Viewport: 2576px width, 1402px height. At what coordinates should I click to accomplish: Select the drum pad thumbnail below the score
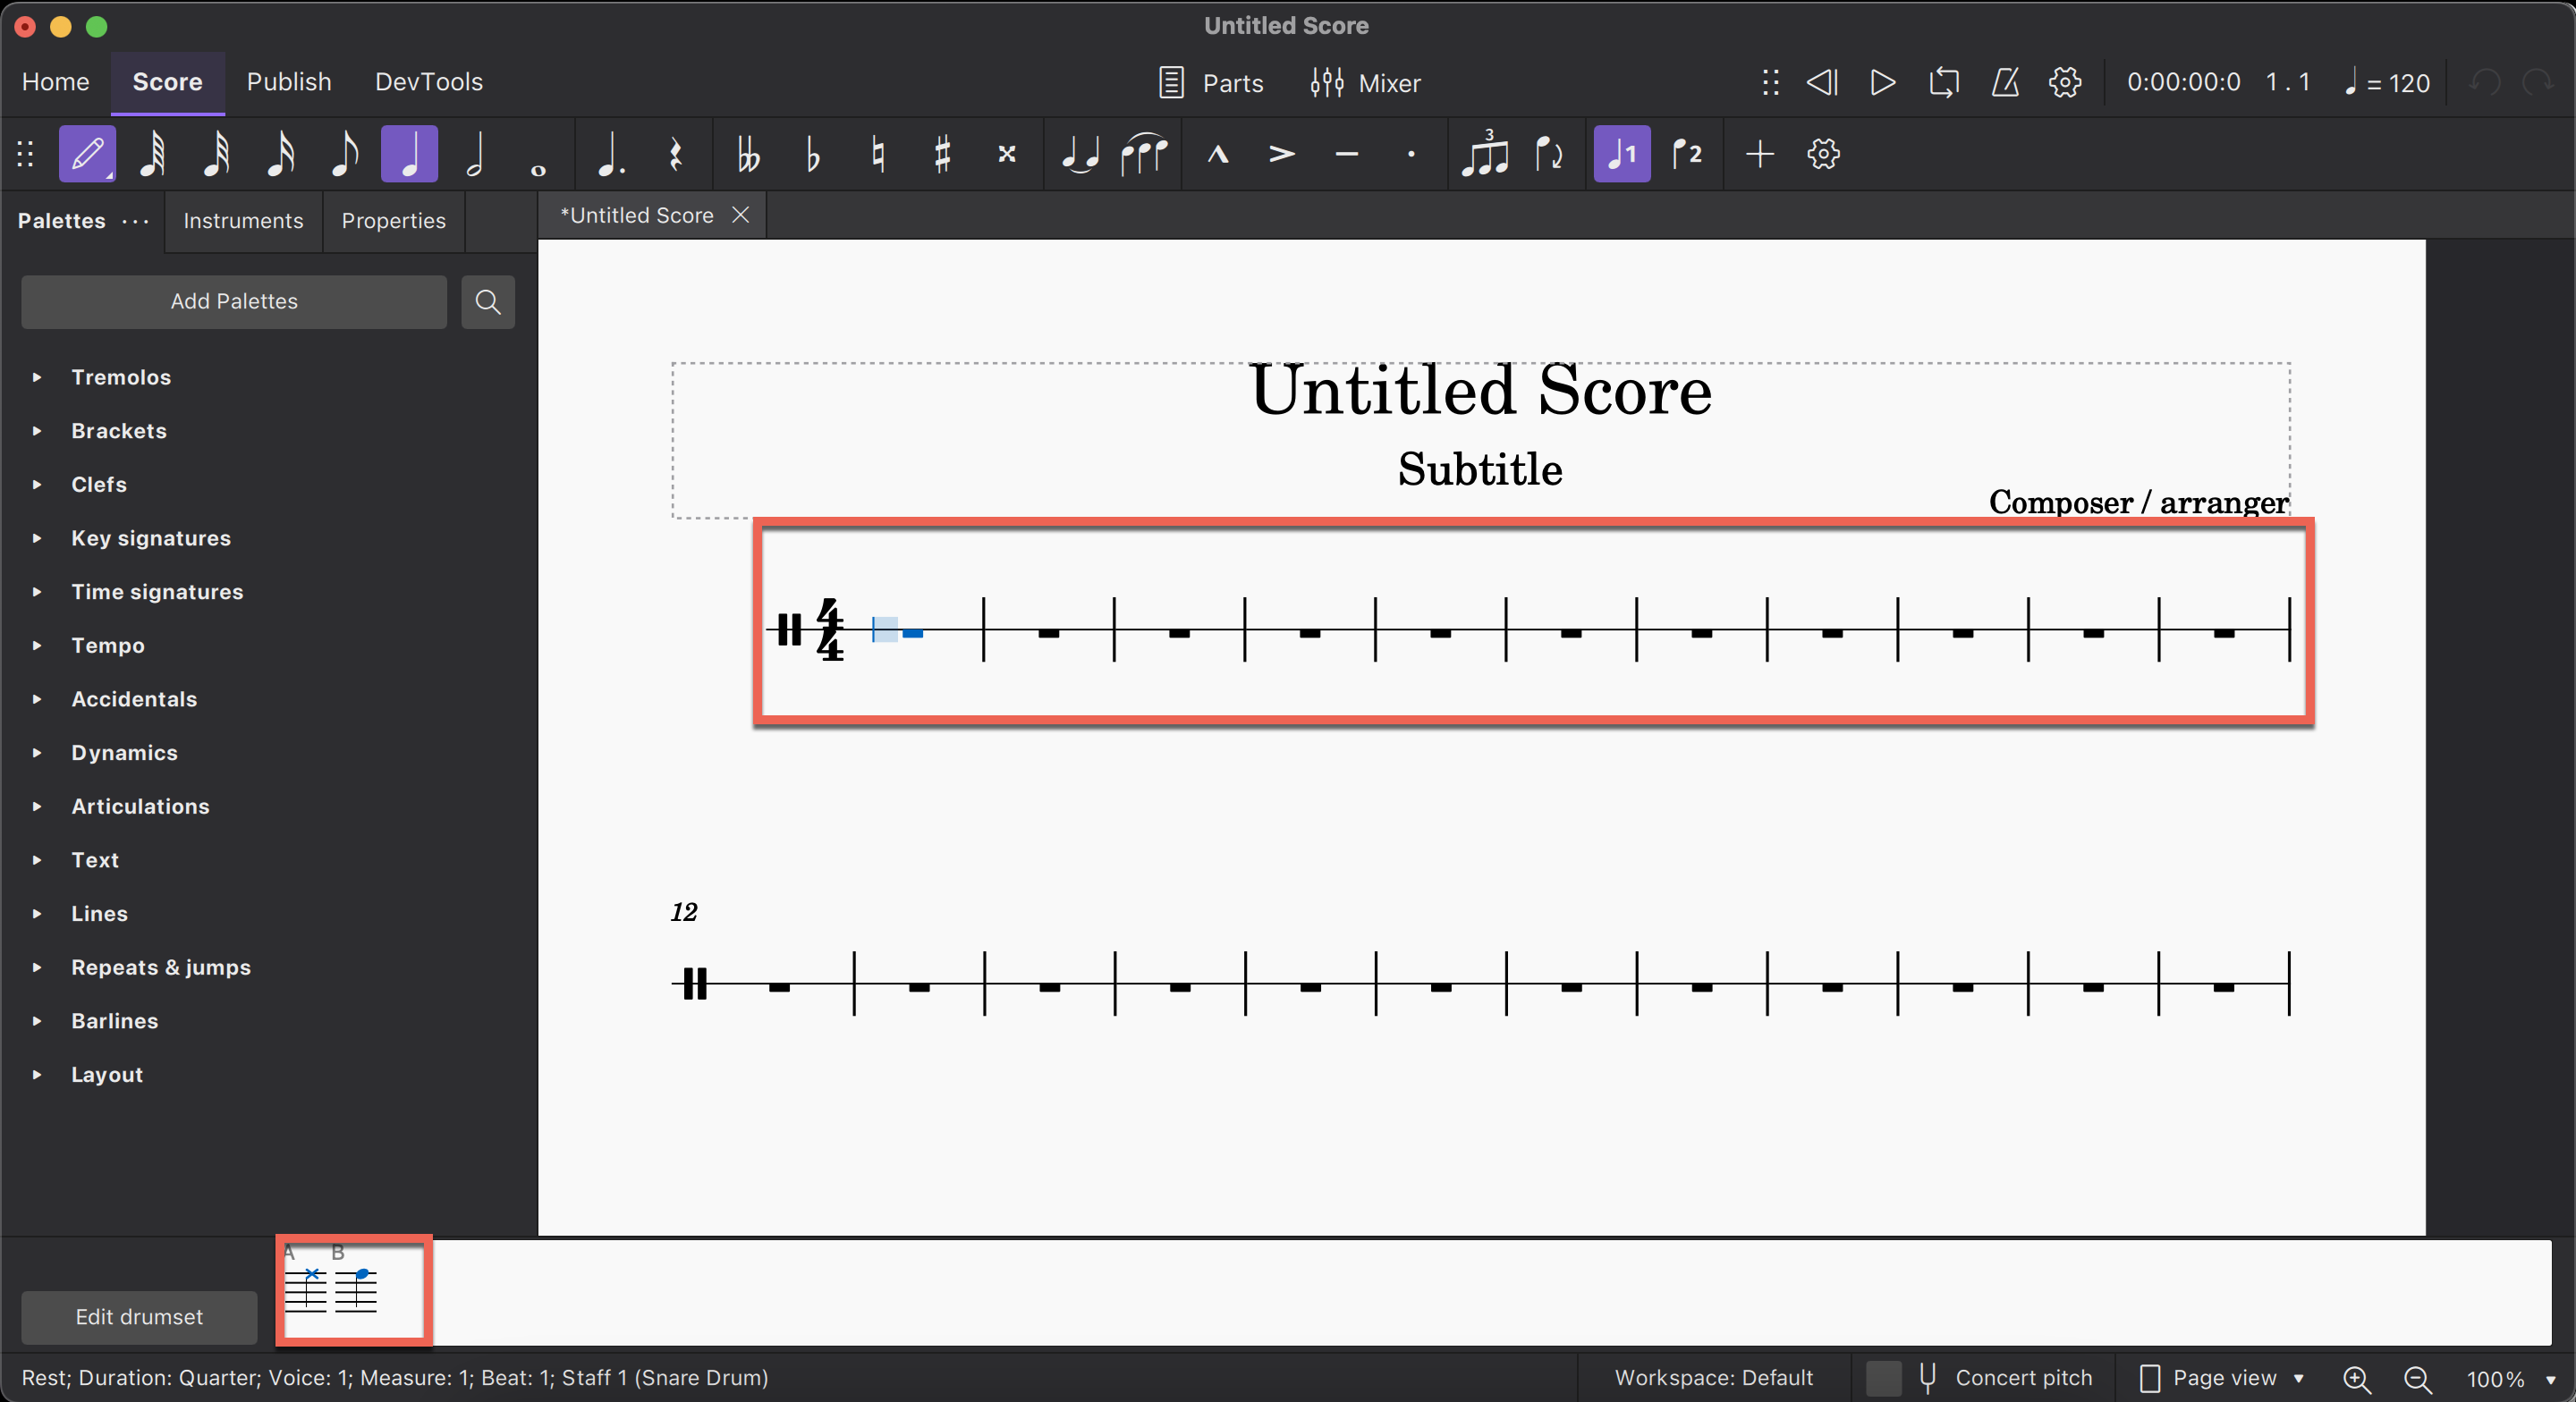click(x=352, y=1291)
